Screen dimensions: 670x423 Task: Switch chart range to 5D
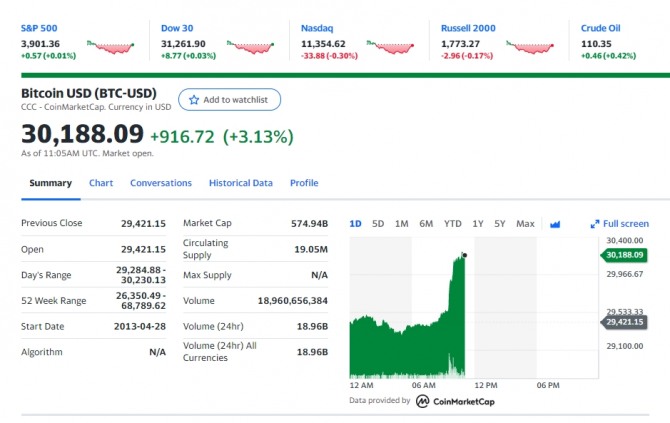point(378,224)
